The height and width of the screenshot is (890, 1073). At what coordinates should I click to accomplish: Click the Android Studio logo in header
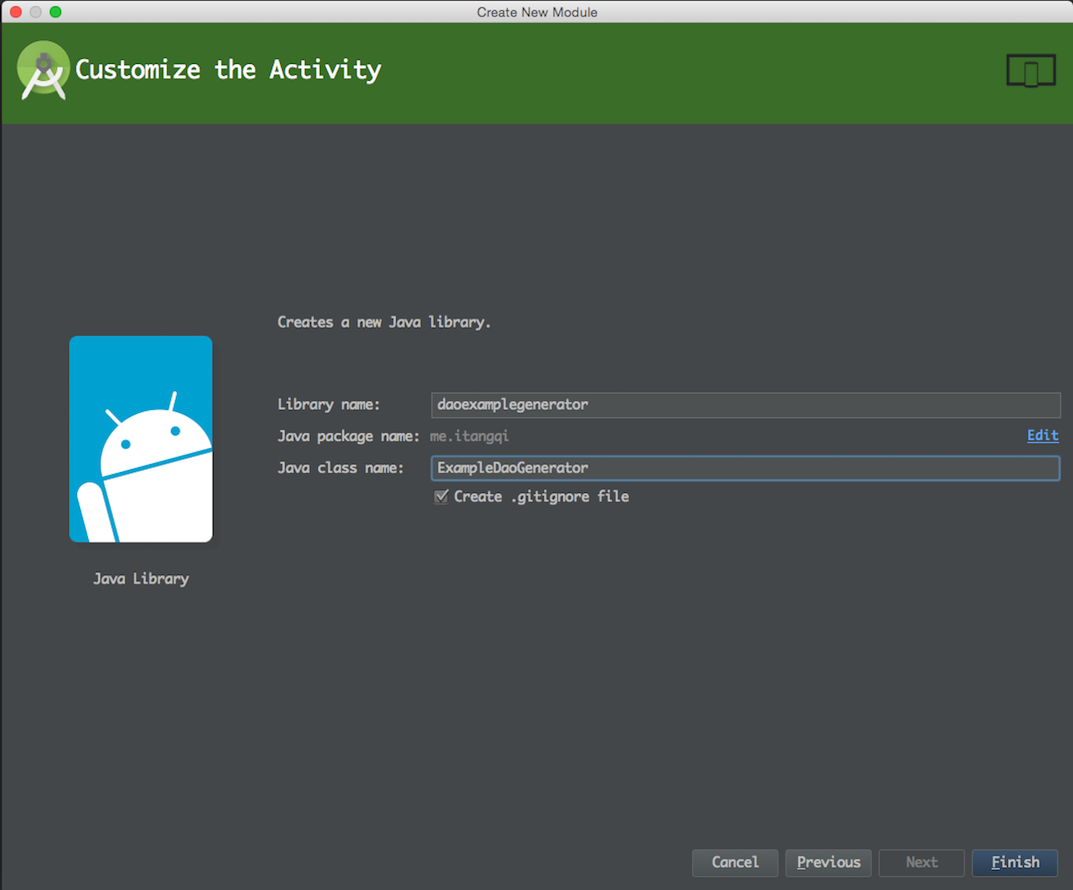43,70
